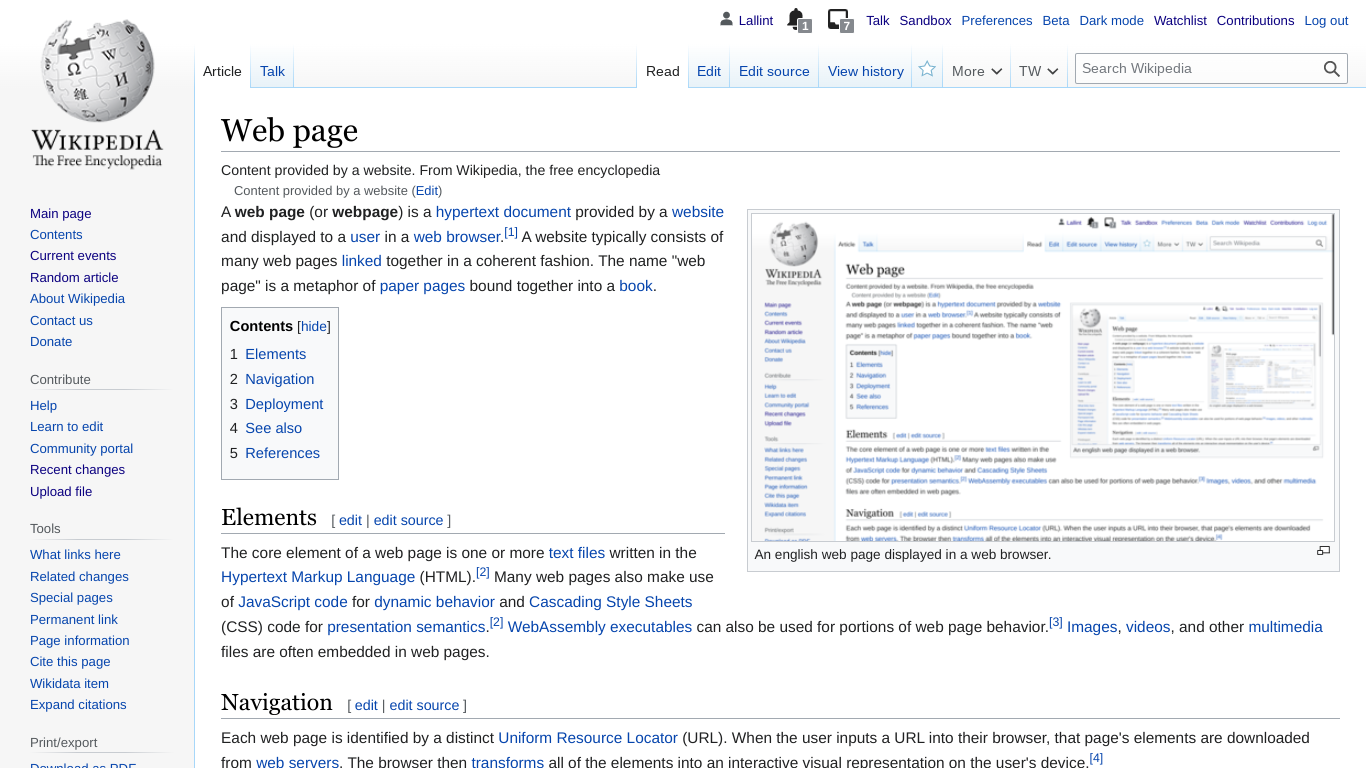The image size is (1366, 768).
Task: Click the watchlist star icon
Action: tap(927, 69)
